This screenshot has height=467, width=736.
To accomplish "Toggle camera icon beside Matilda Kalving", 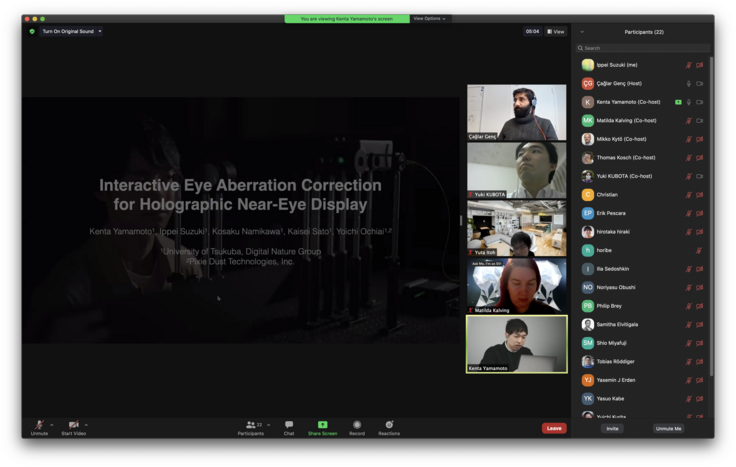I will 699,120.
